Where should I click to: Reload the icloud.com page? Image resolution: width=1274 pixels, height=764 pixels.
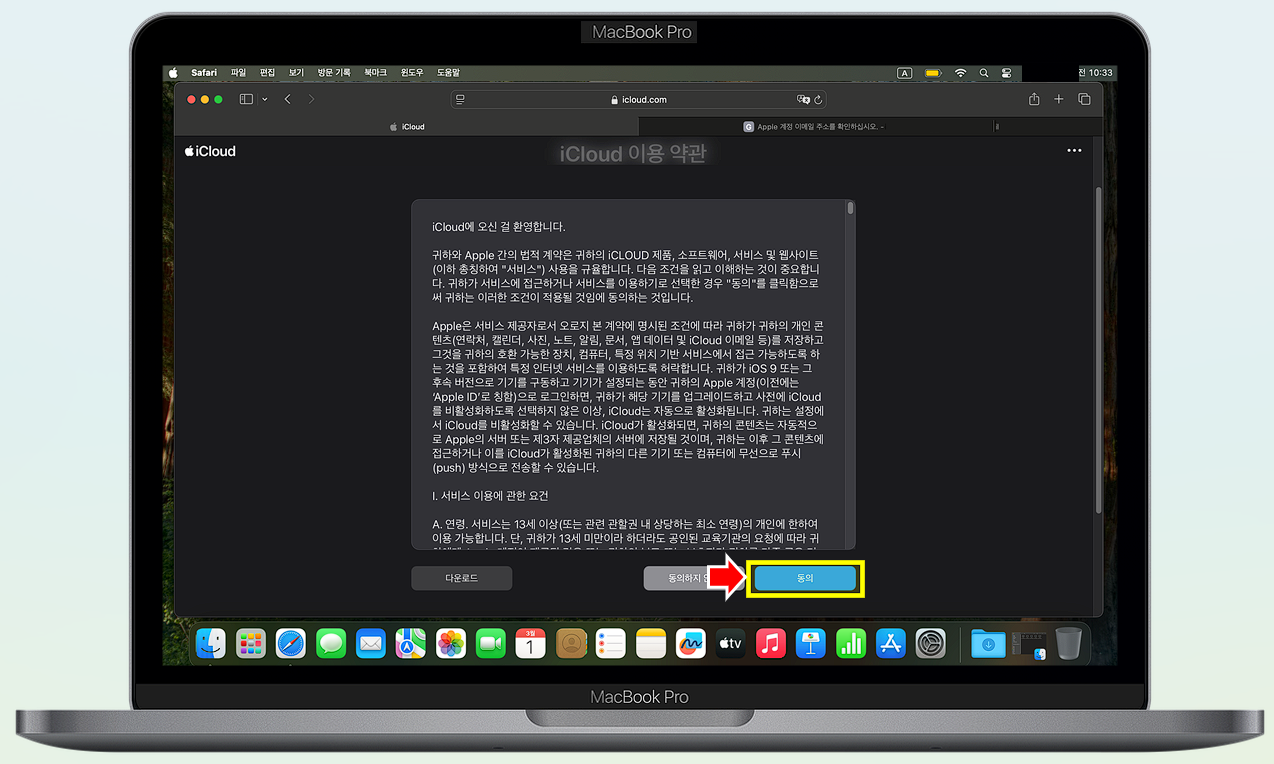[x=818, y=100]
